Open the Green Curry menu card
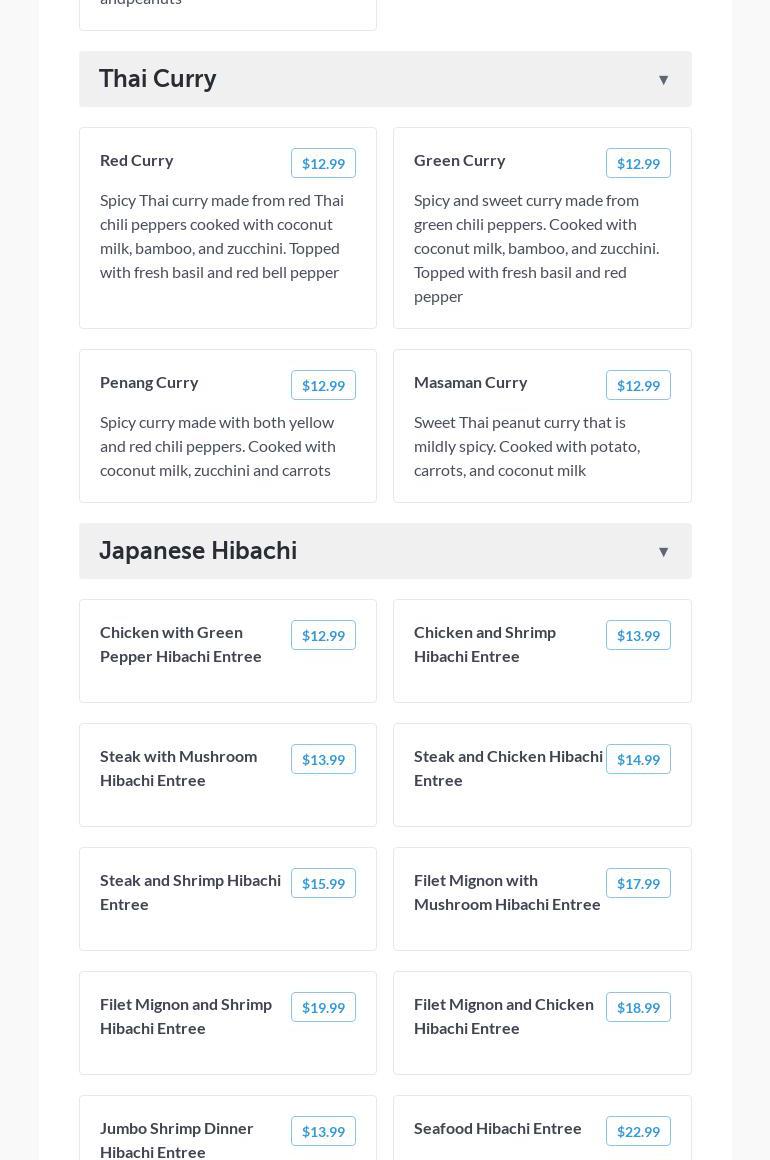The image size is (770, 1160). coord(460,161)
